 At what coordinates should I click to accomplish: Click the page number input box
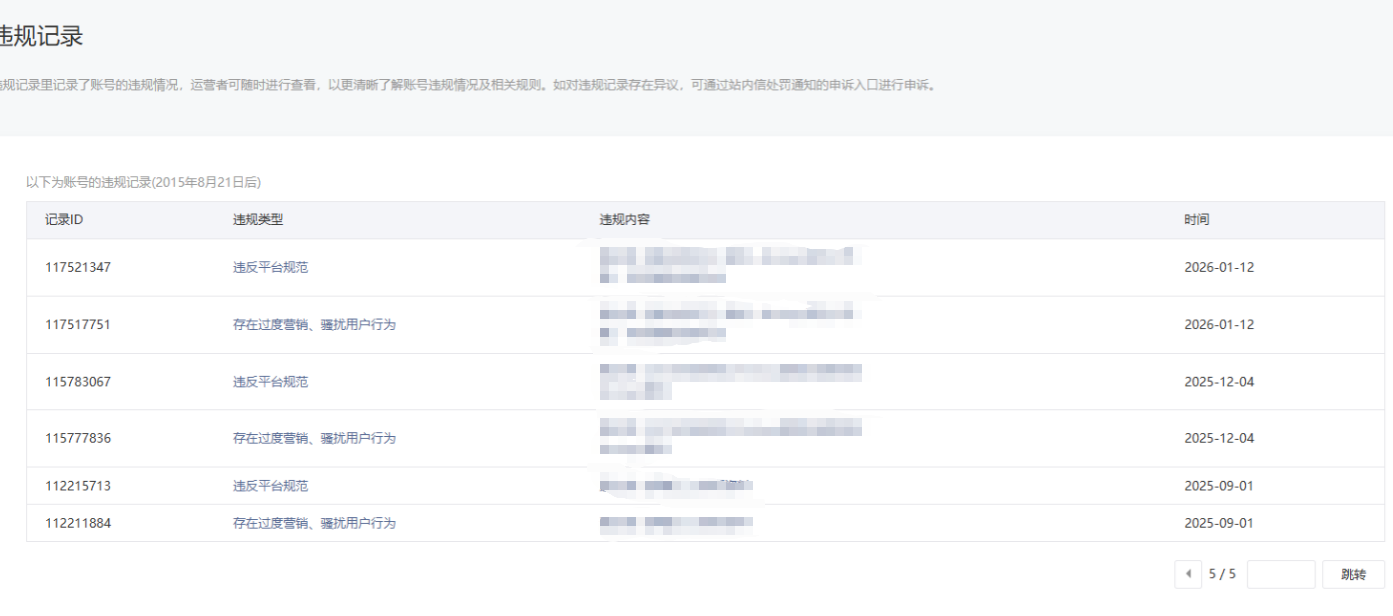(1280, 574)
